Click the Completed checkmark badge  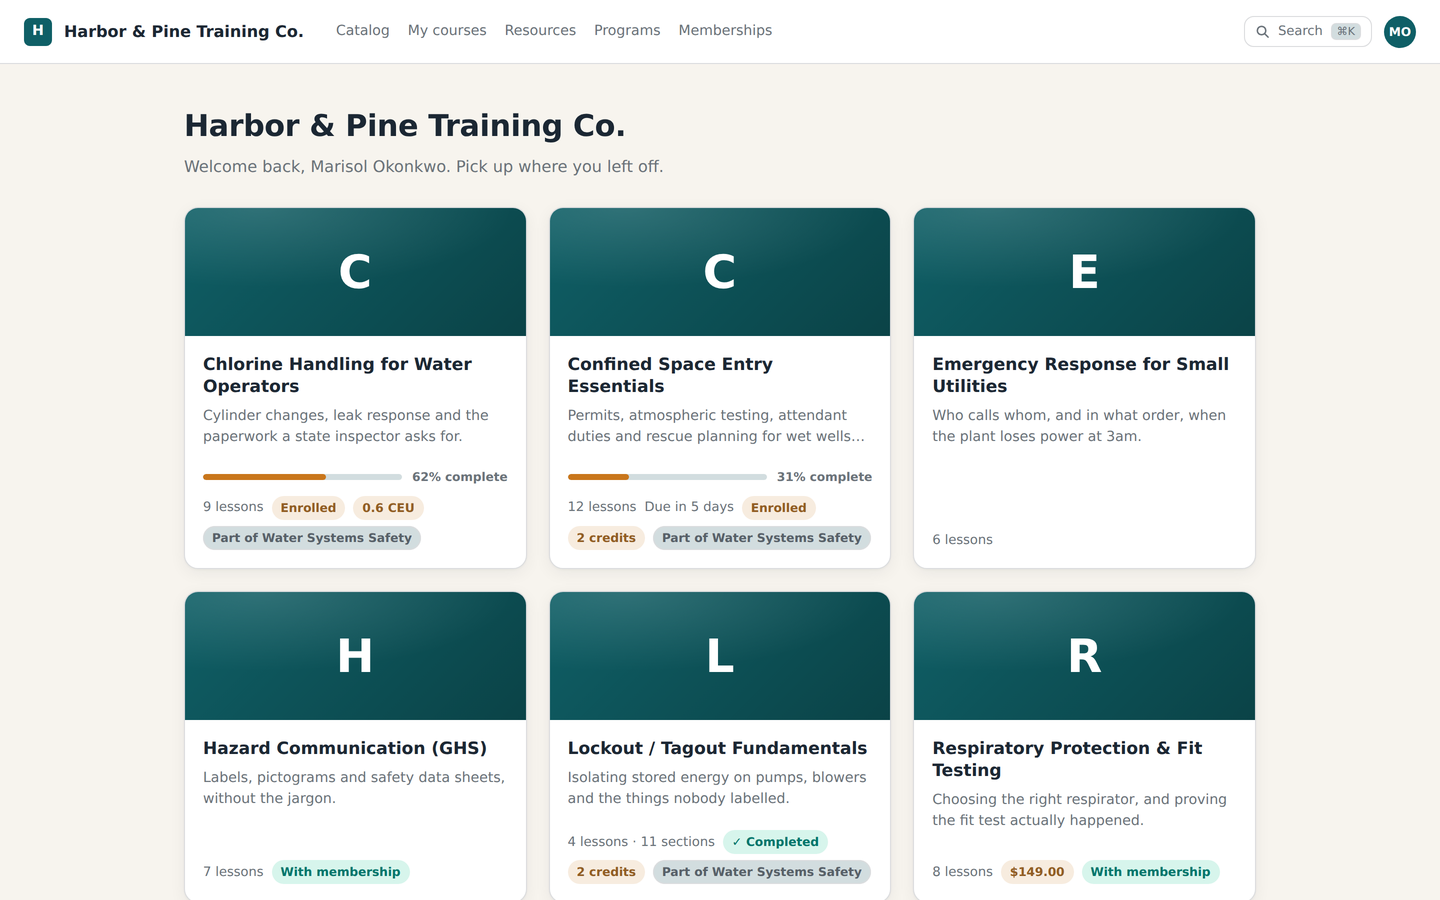[775, 842]
